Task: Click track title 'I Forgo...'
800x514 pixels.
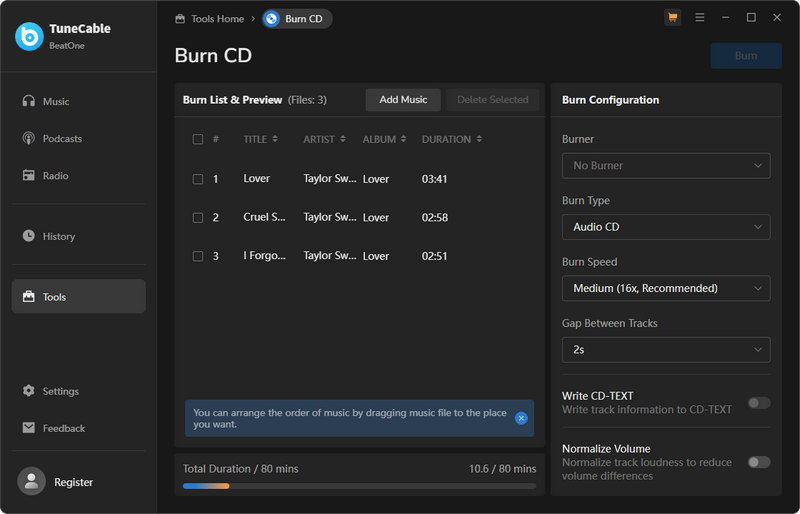Action: [264, 255]
